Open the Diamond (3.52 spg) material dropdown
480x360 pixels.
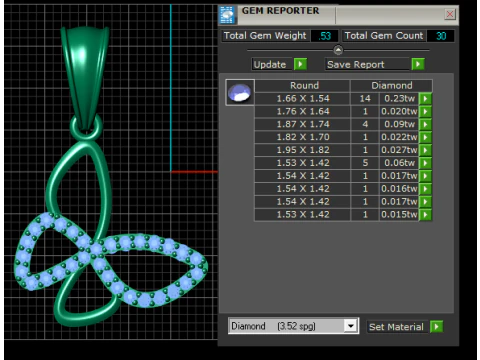pyautogui.click(x=351, y=326)
